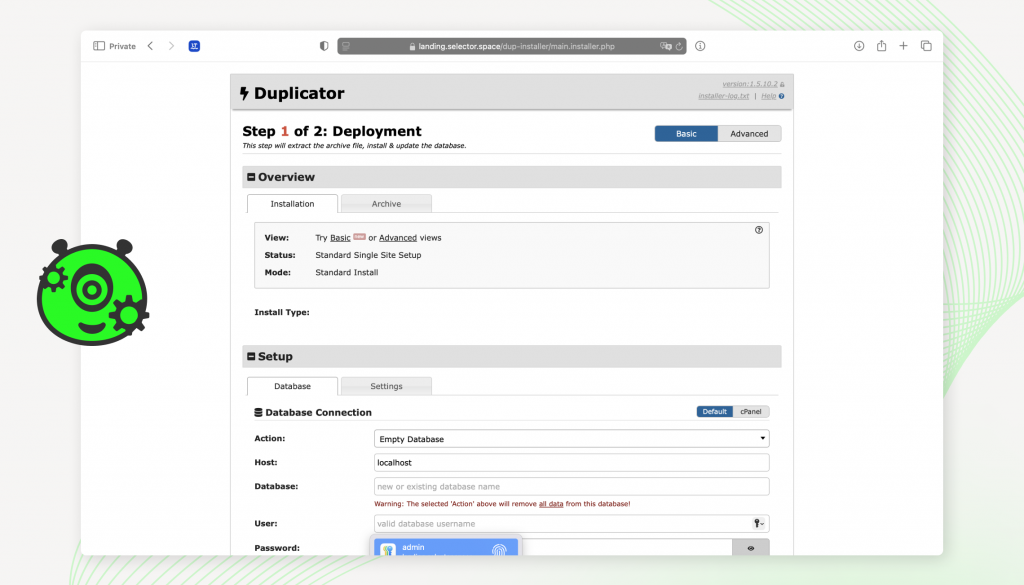Switch to the Archive tab

point(386,203)
